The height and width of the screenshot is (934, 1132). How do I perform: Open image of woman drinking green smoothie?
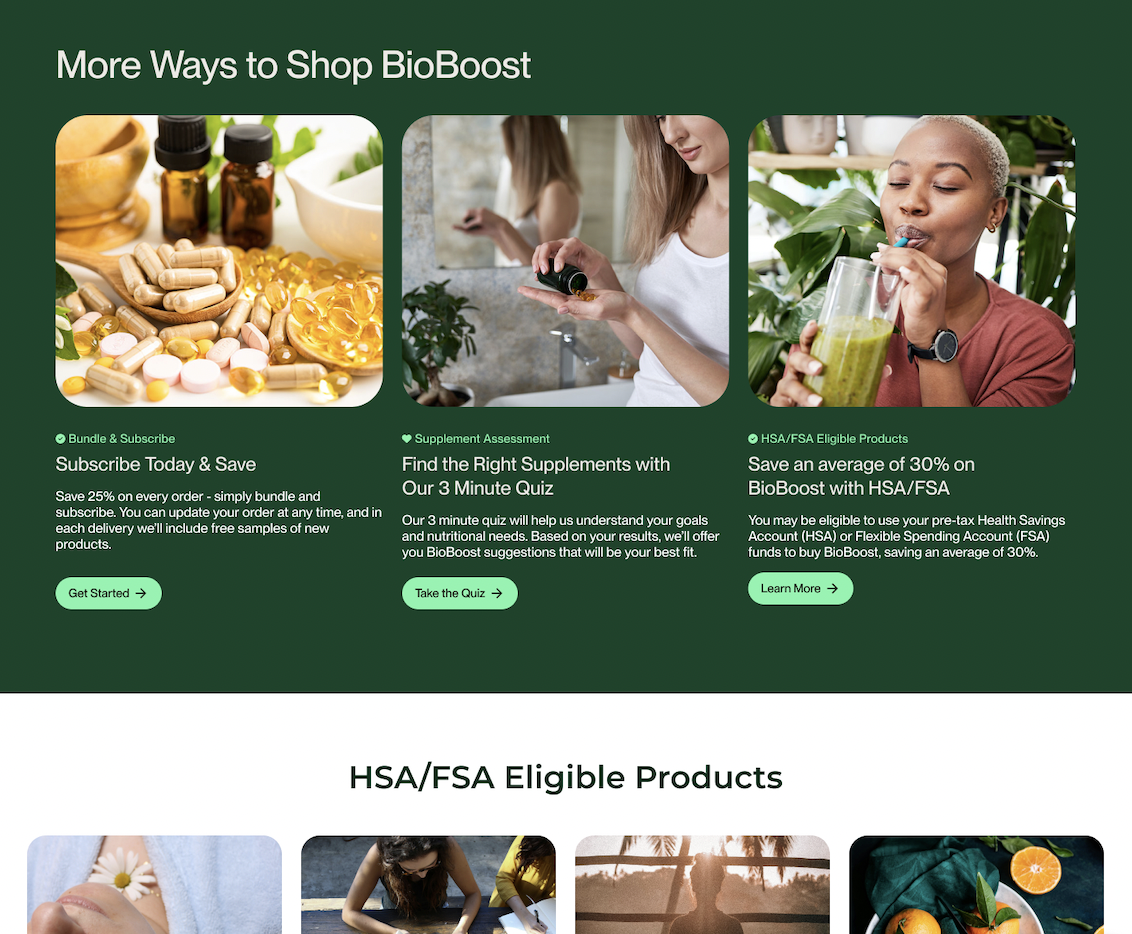point(912,261)
